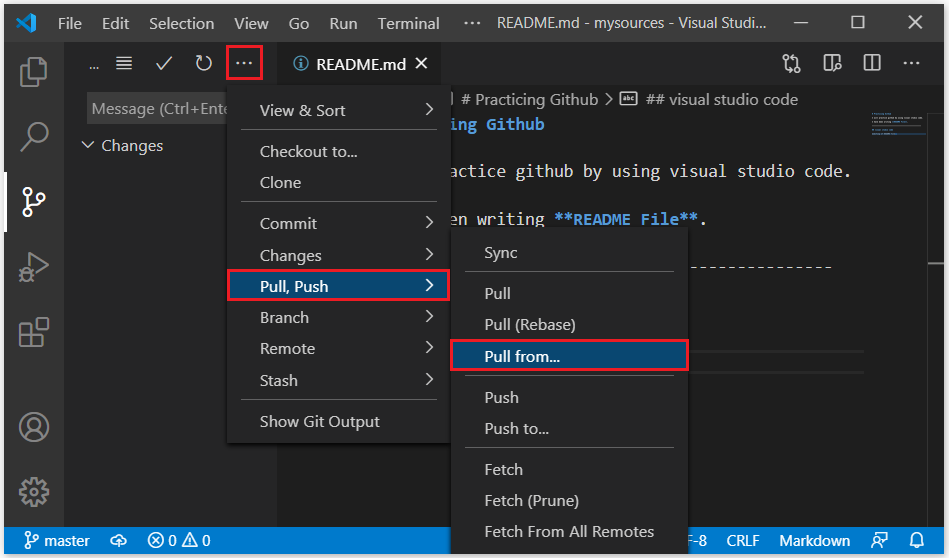
Task: Expand the Changes submenu
Action: (339, 255)
